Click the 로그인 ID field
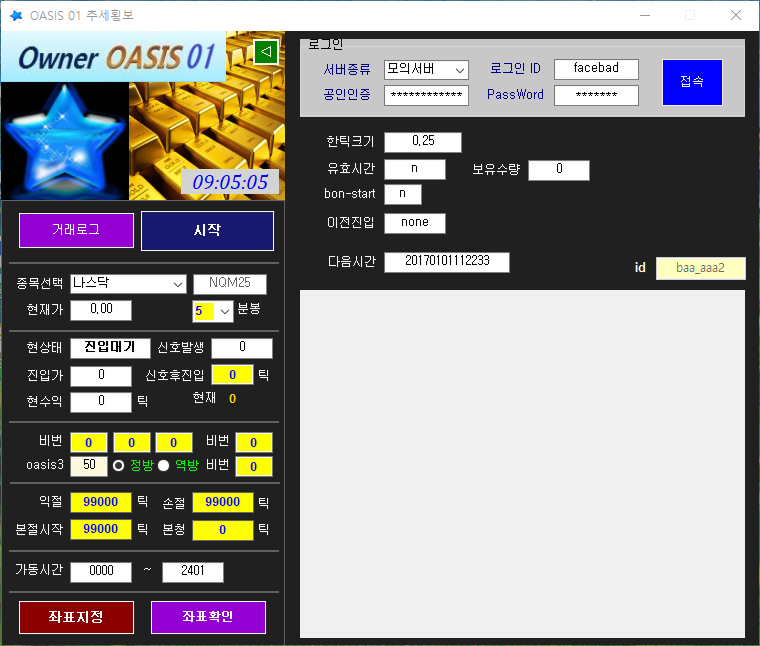The height and width of the screenshot is (646, 760). coord(596,69)
